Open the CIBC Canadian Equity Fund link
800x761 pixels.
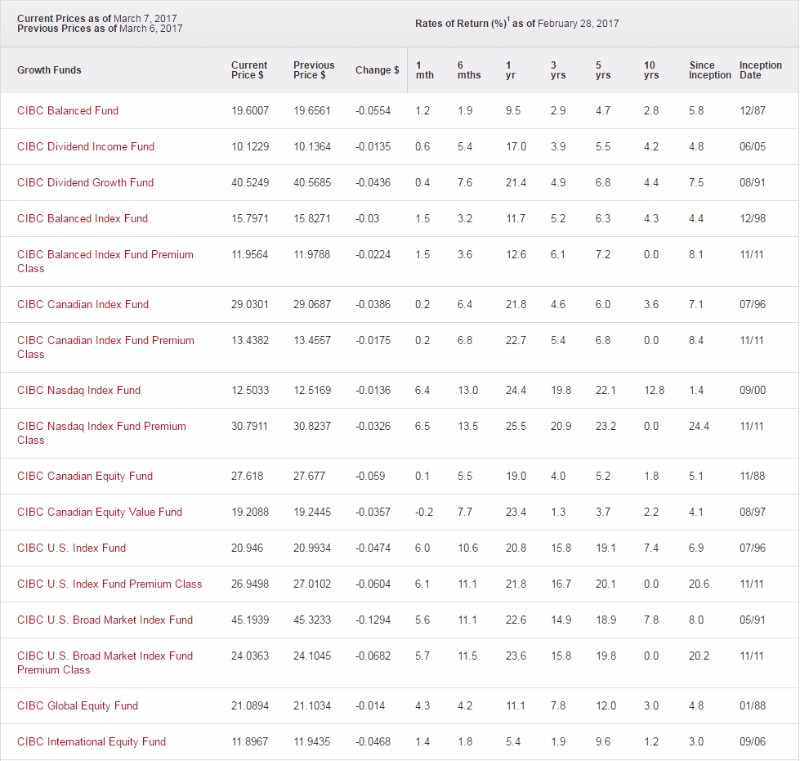[85, 476]
